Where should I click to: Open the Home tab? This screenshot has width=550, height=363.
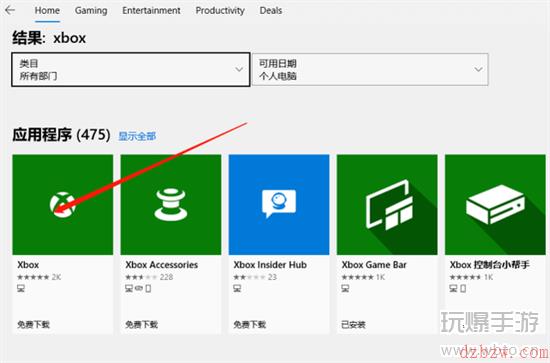[47, 11]
